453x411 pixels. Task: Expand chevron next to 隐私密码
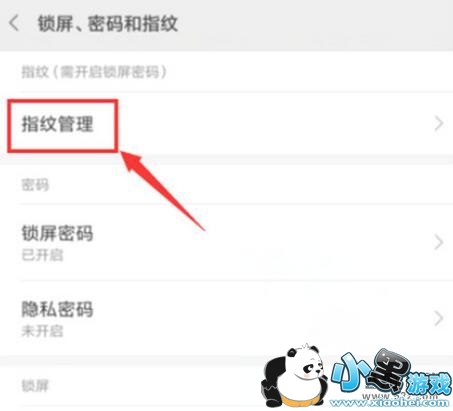439,318
